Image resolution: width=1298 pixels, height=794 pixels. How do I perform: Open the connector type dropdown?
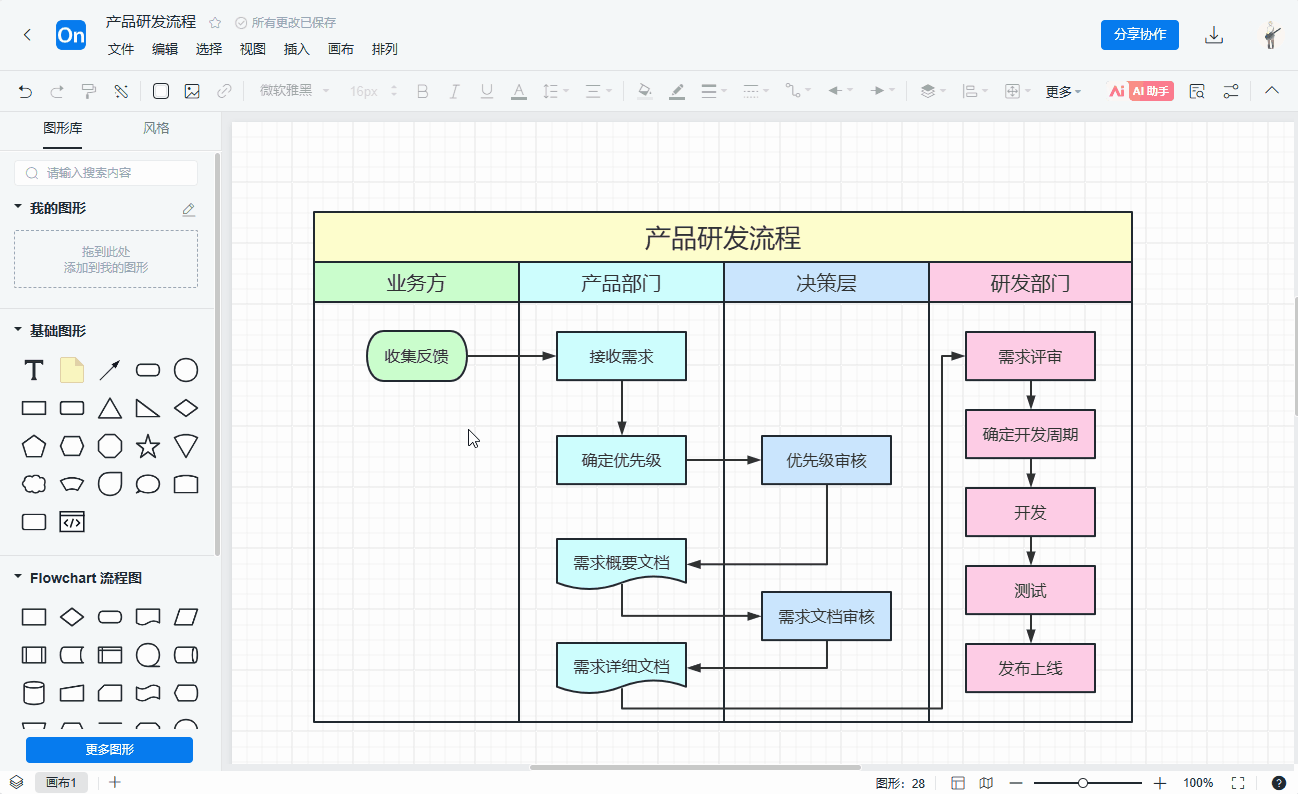tap(799, 91)
